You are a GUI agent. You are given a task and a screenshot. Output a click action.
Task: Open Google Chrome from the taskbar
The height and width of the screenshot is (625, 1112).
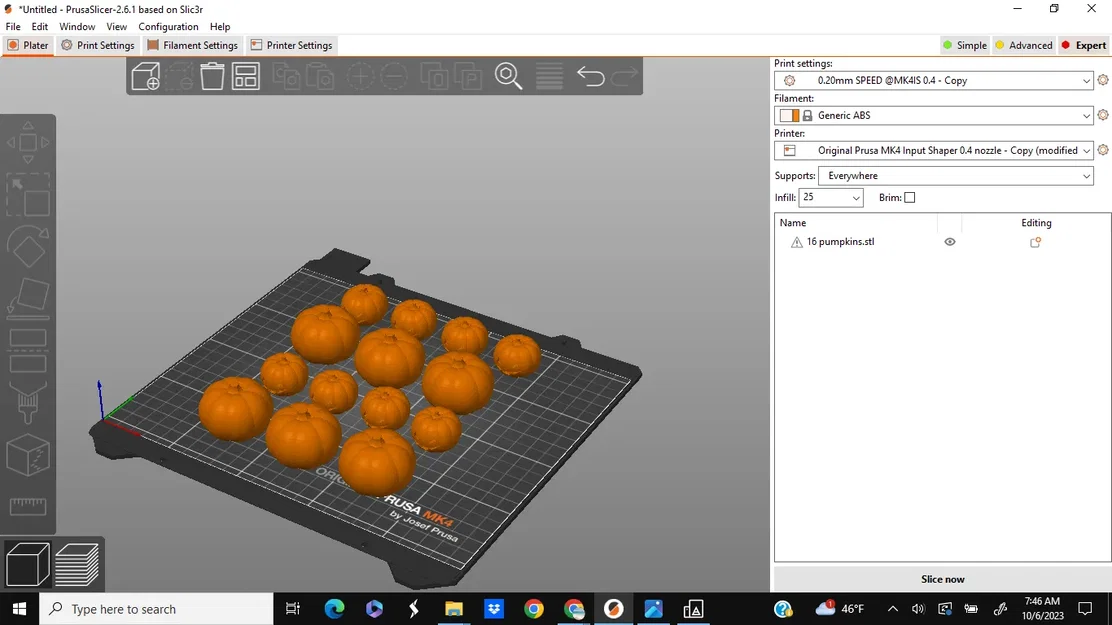(533, 609)
